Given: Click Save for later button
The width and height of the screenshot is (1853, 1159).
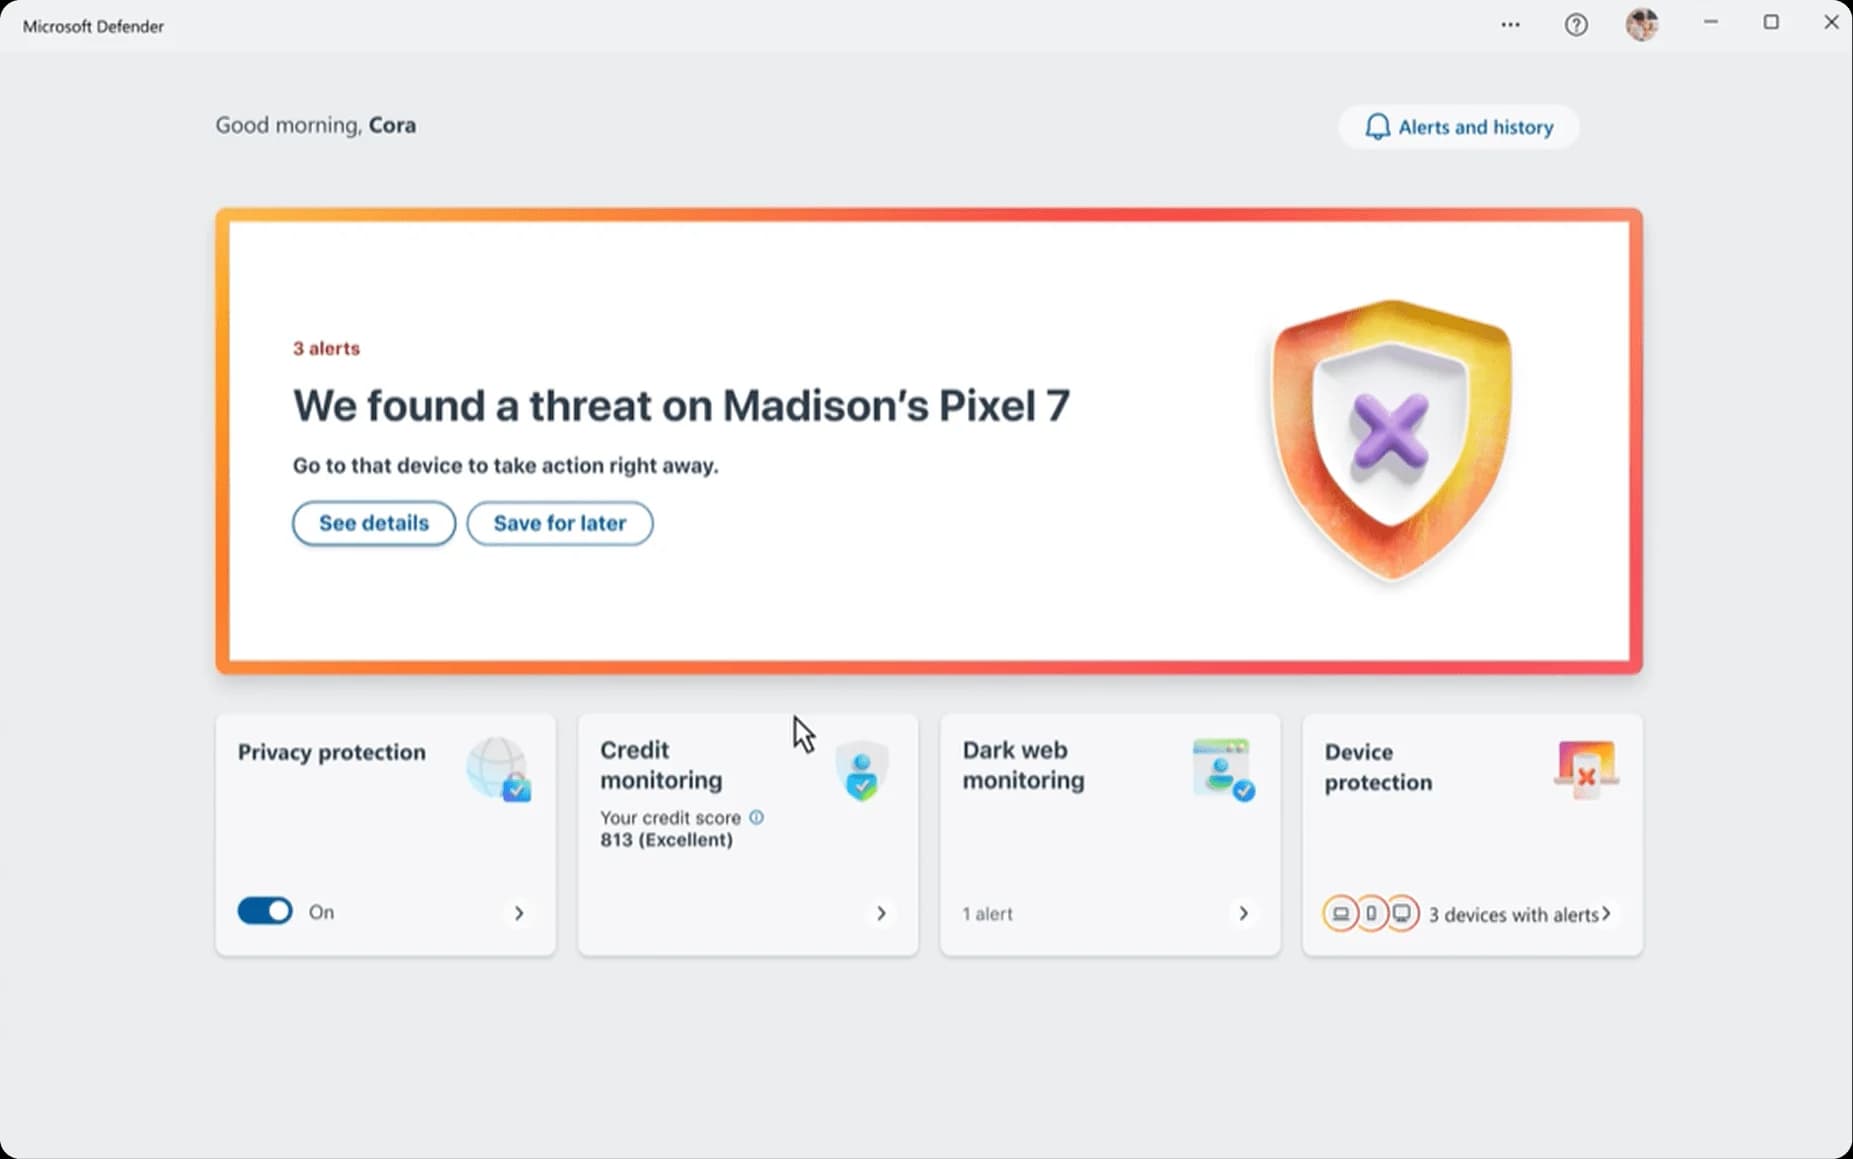Looking at the screenshot, I should click(x=560, y=523).
